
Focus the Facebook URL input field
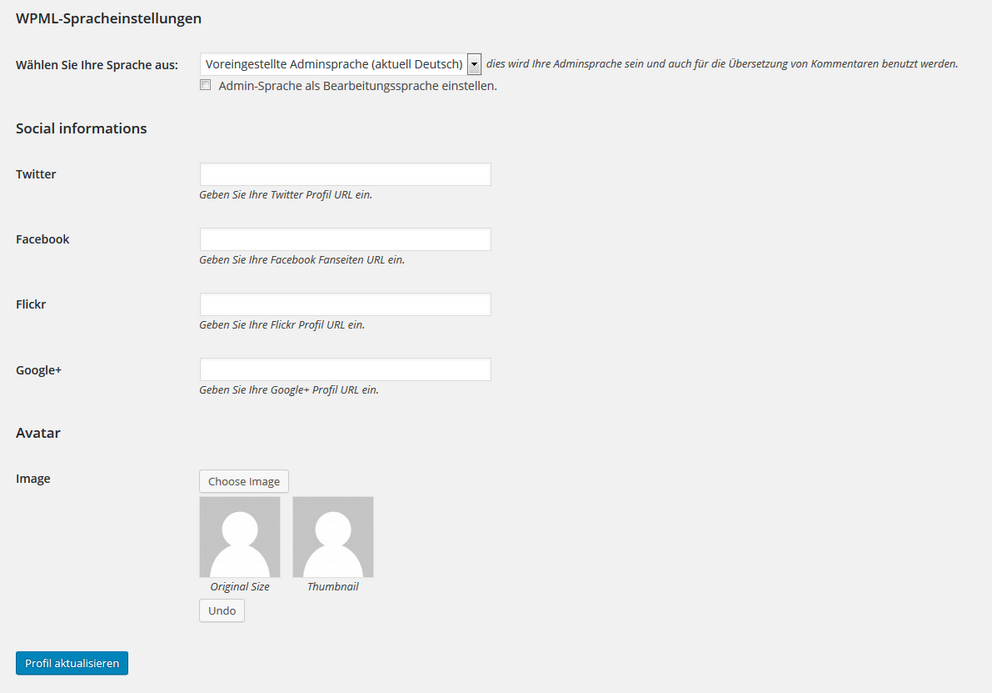pos(345,239)
